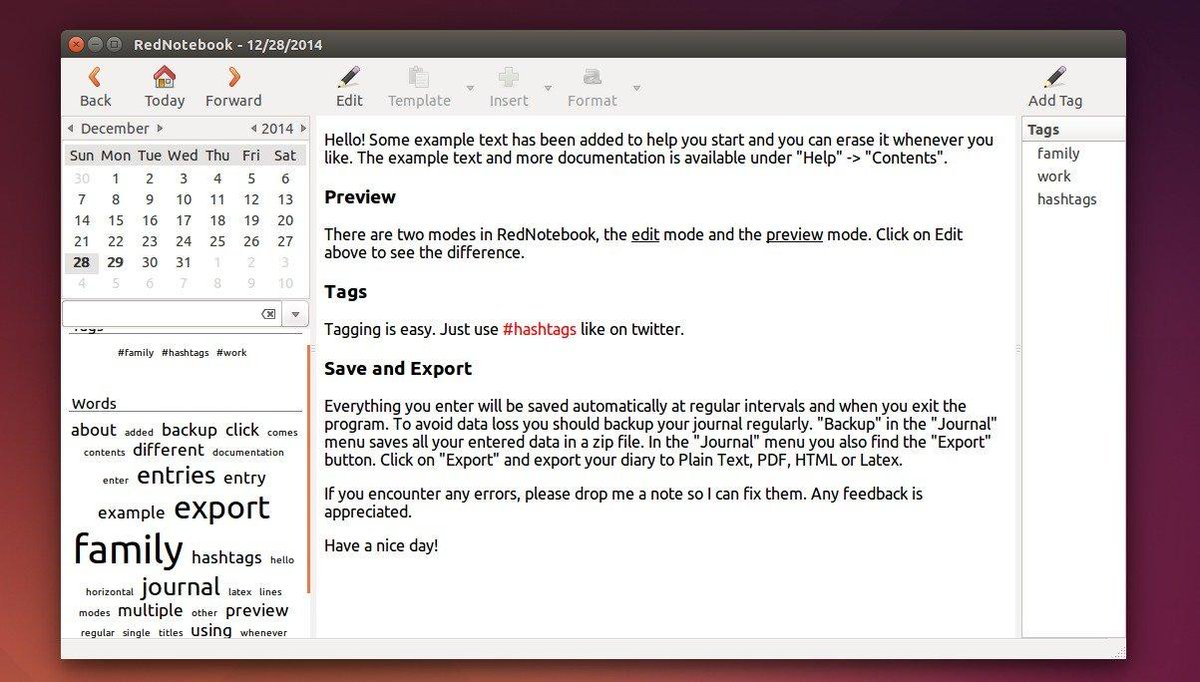Viewport: 1200px width, 682px height.
Task: Click the word 'multiple' in word cloud
Action: 150,610
